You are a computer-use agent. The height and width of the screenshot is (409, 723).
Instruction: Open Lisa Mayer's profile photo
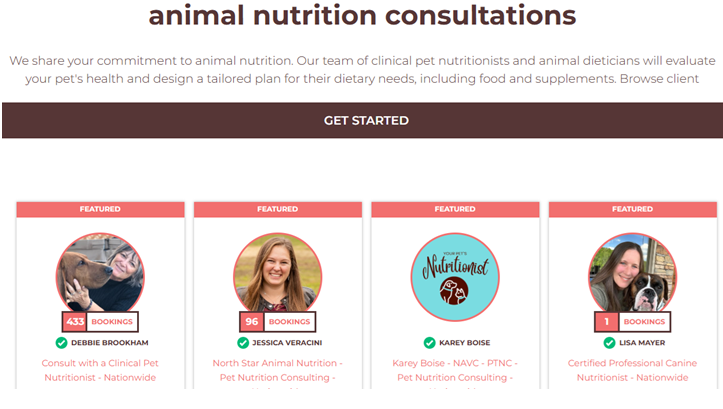pos(632,272)
